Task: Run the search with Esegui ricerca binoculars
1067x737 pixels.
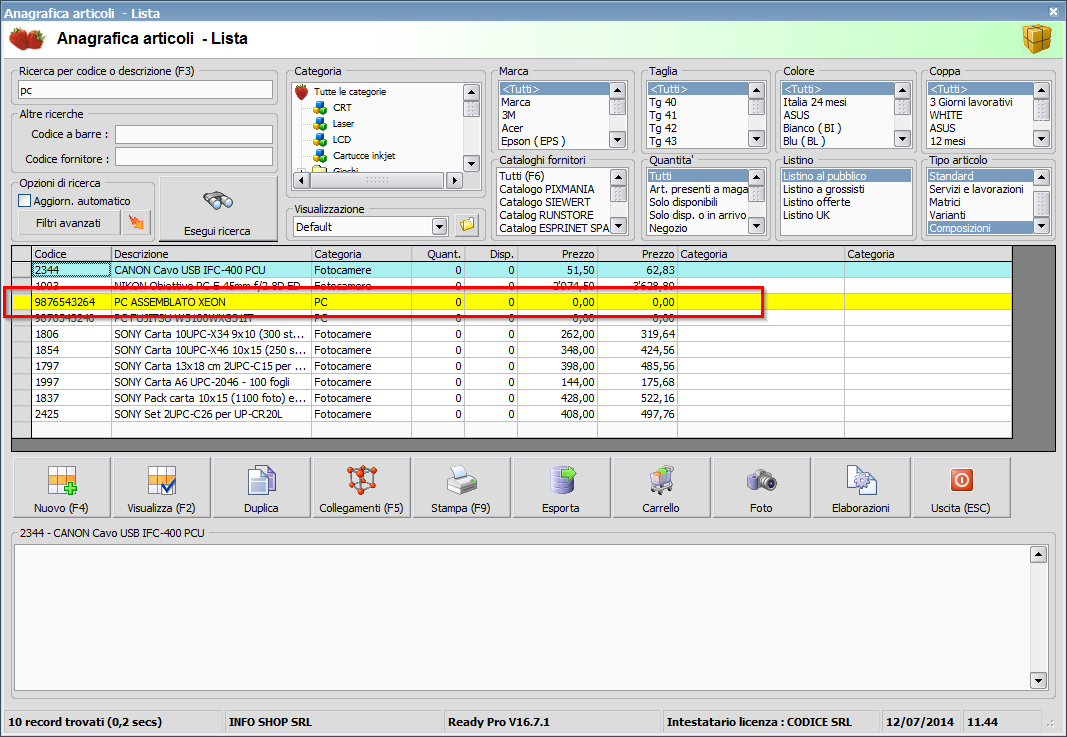Action: (x=218, y=209)
